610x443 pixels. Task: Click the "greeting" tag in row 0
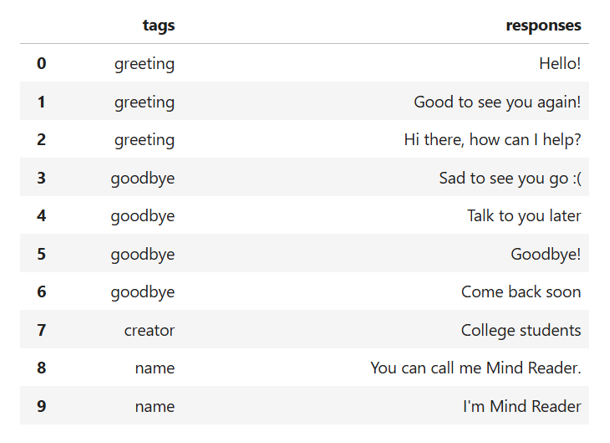(x=144, y=64)
